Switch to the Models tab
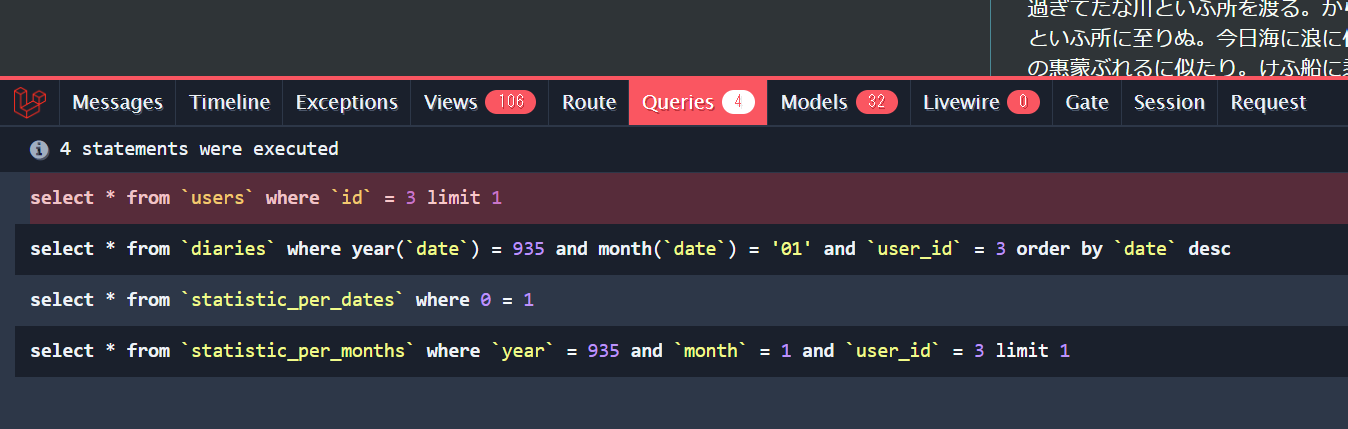This screenshot has width=1348, height=429. (x=839, y=102)
